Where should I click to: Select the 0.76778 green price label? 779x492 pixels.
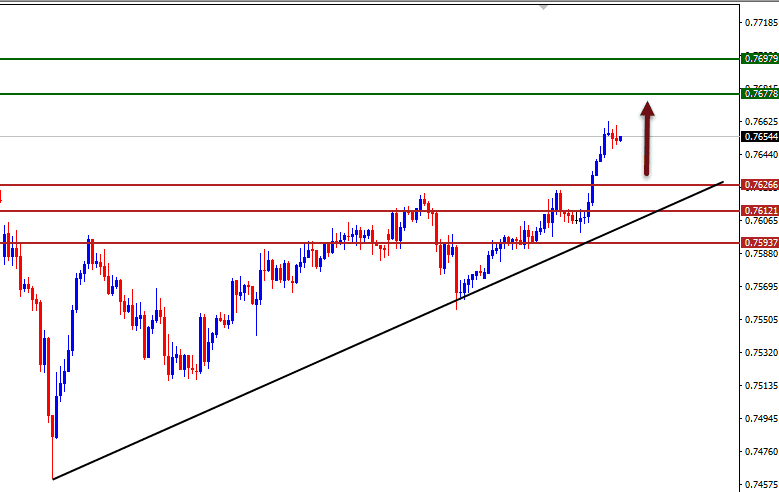(759, 93)
